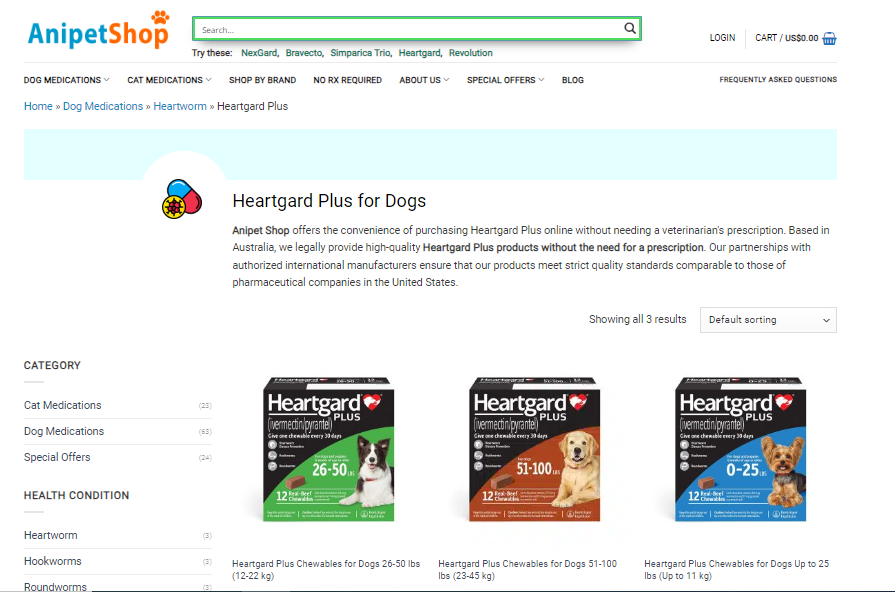895x592 pixels.
Task: Open the Shop By Brand menu item
Action: [x=263, y=80]
